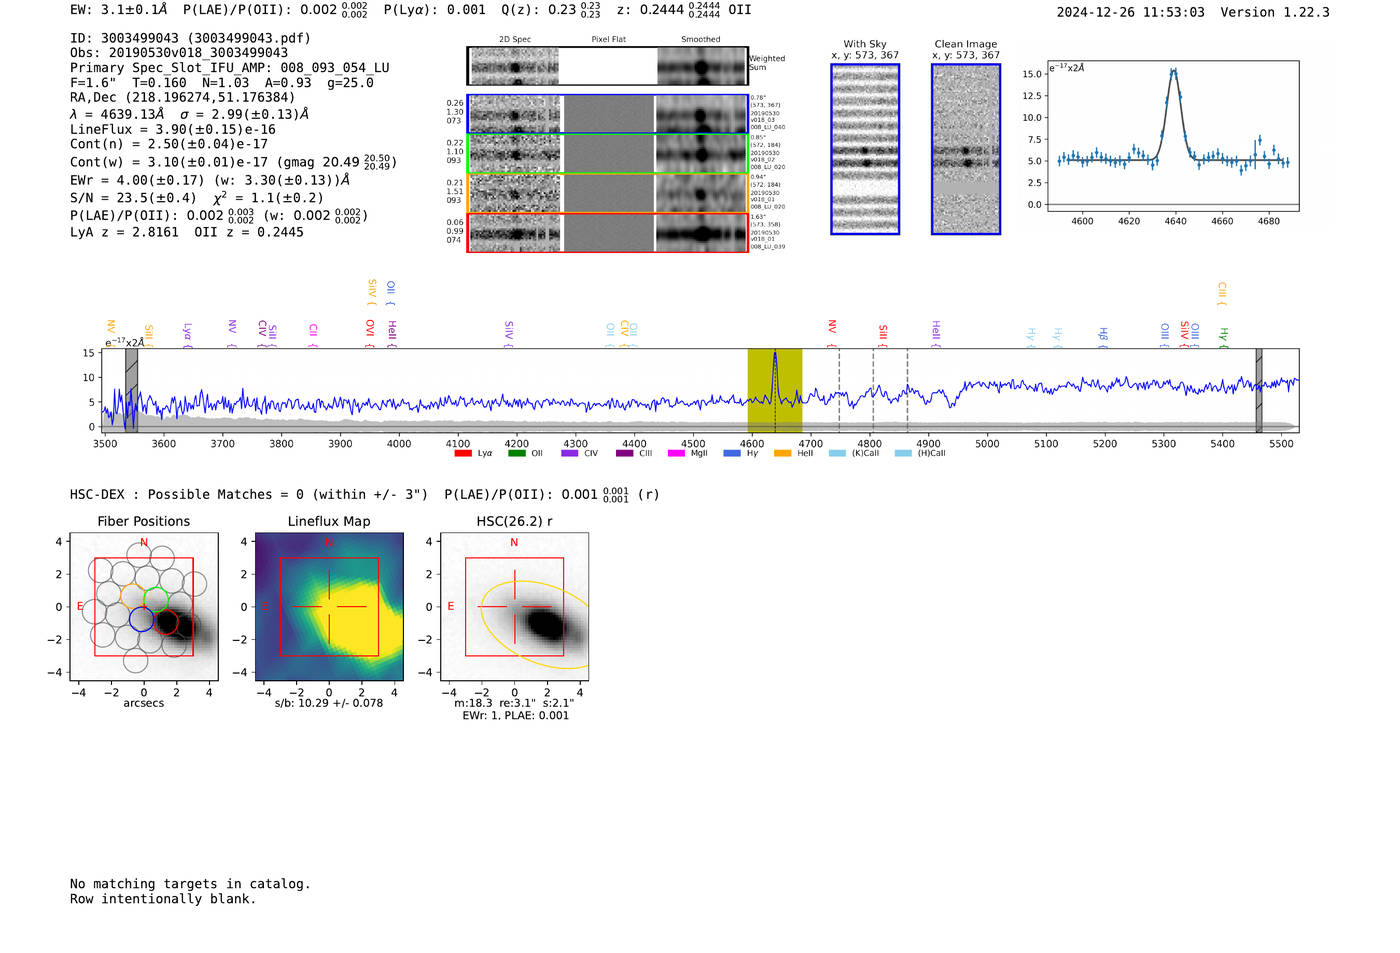Click the 'Weighted Sum' label
The height and width of the screenshot is (953, 1400).
[x=767, y=63]
